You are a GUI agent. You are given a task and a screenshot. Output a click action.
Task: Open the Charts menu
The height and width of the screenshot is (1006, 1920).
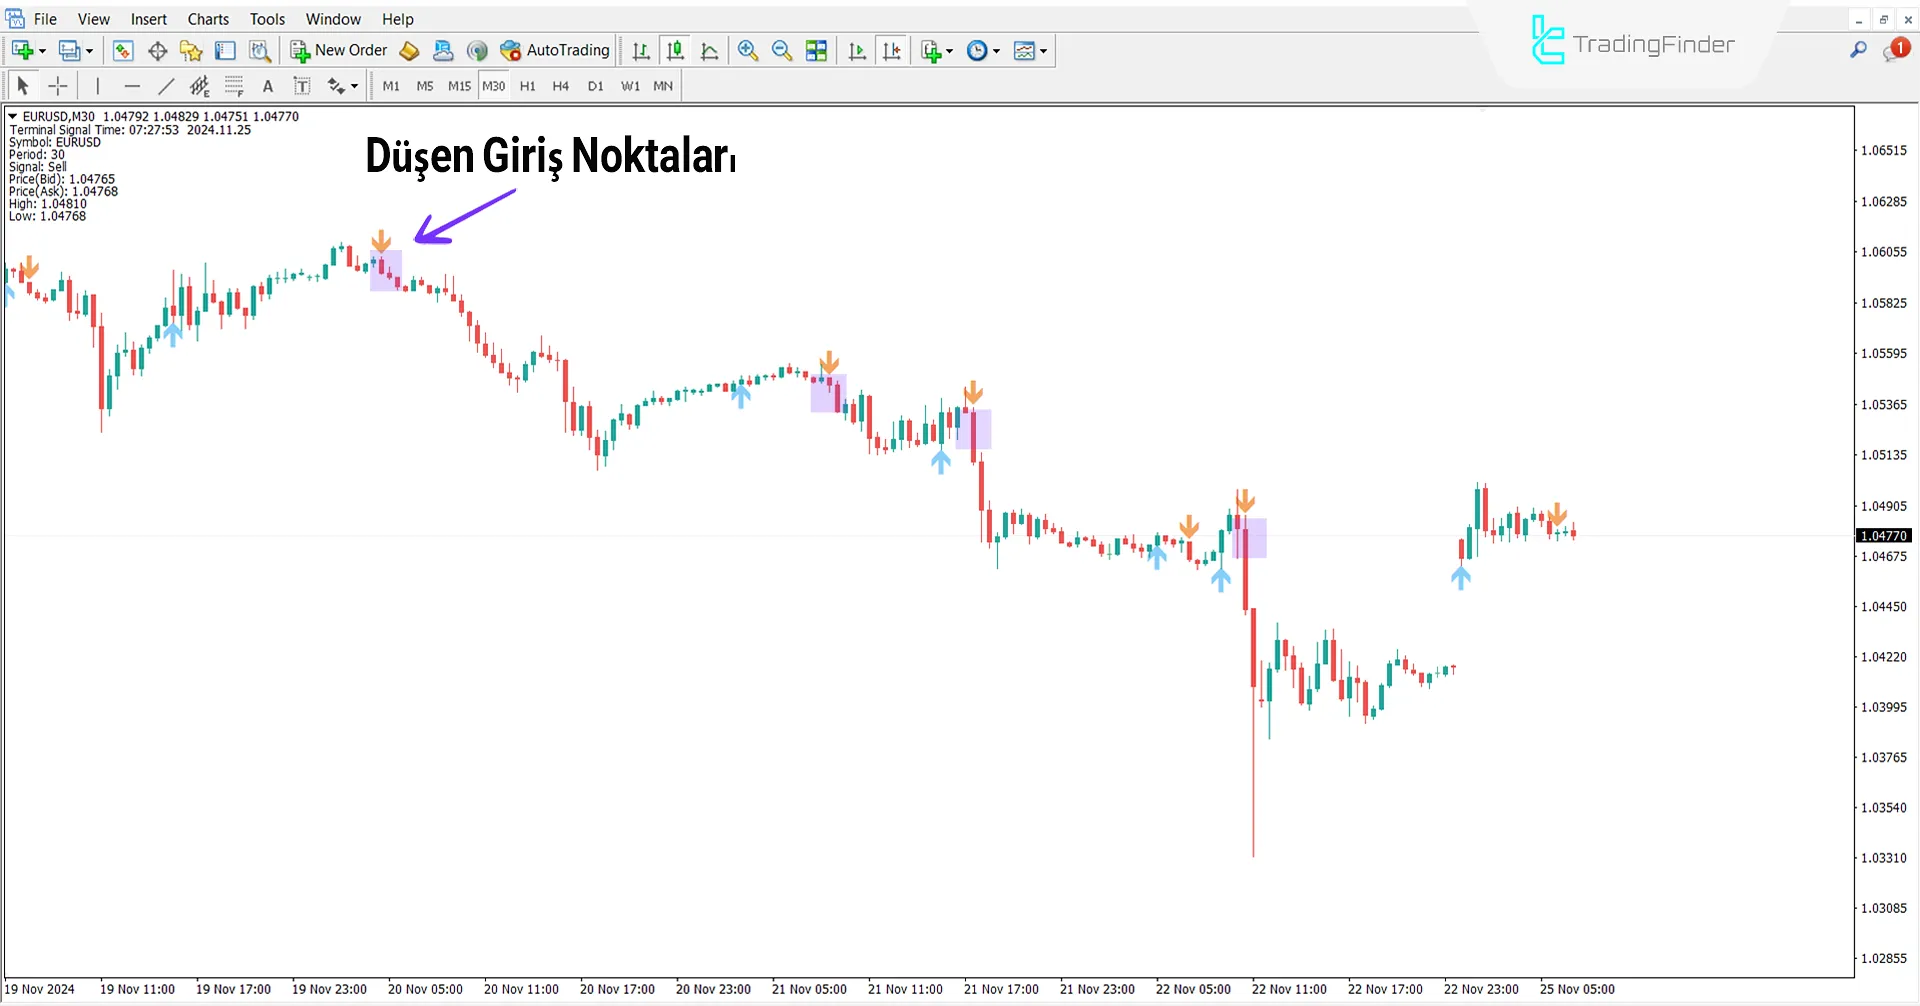coord(207,19)
